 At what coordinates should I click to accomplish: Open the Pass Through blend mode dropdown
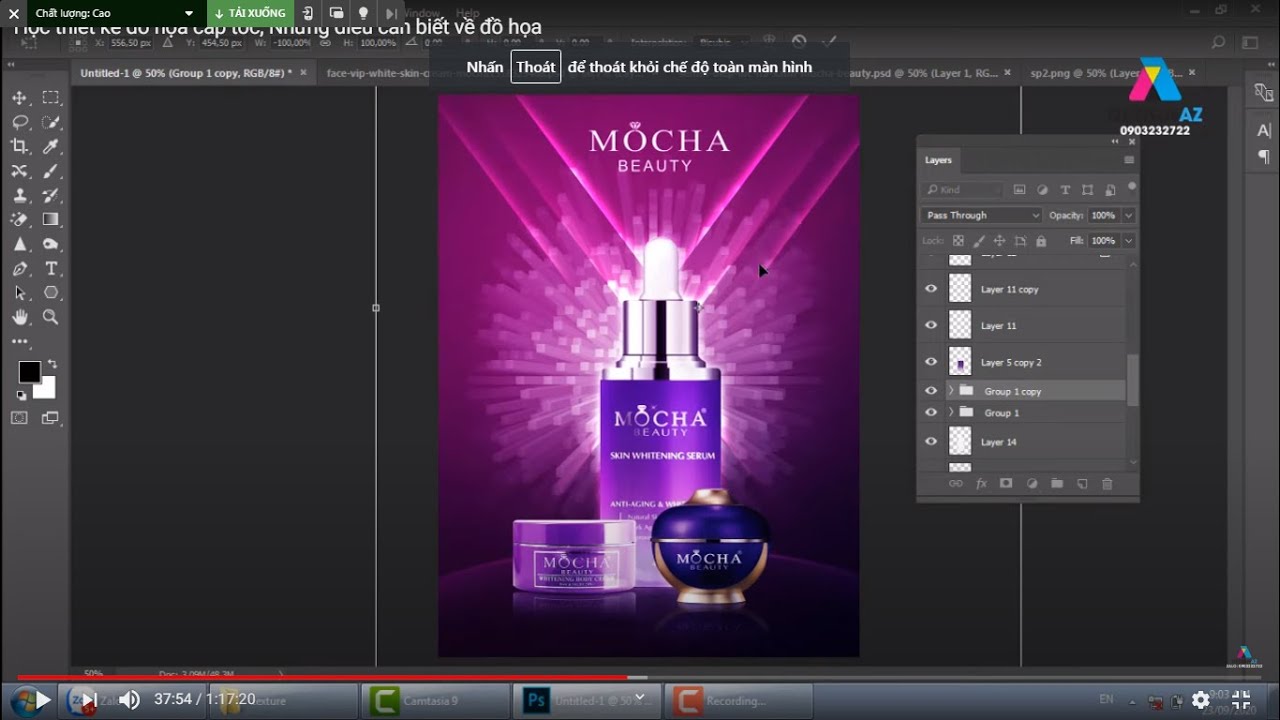click(981, 215)
